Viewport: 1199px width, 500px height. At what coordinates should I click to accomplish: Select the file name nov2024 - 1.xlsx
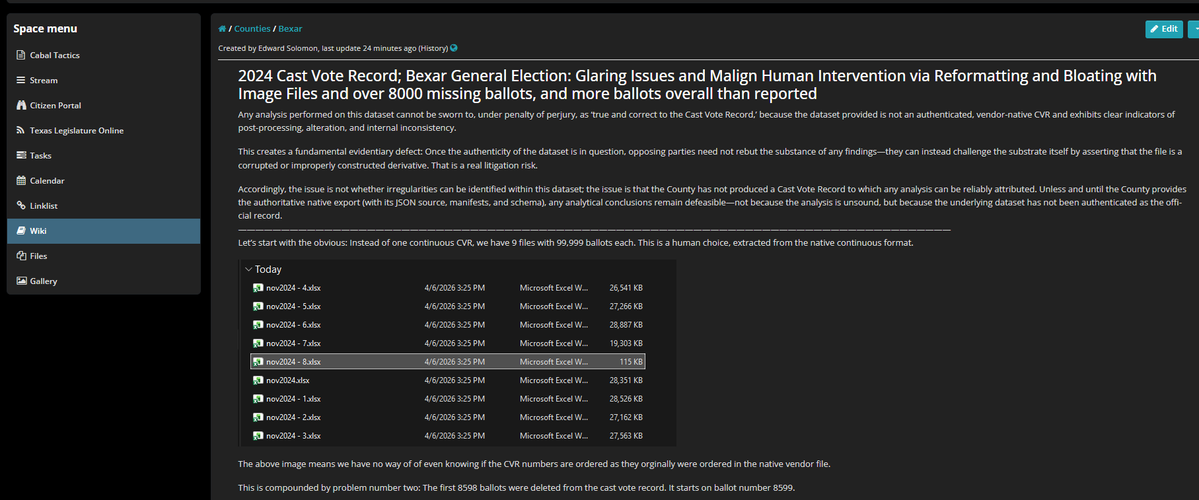click(x=294, y=399)
